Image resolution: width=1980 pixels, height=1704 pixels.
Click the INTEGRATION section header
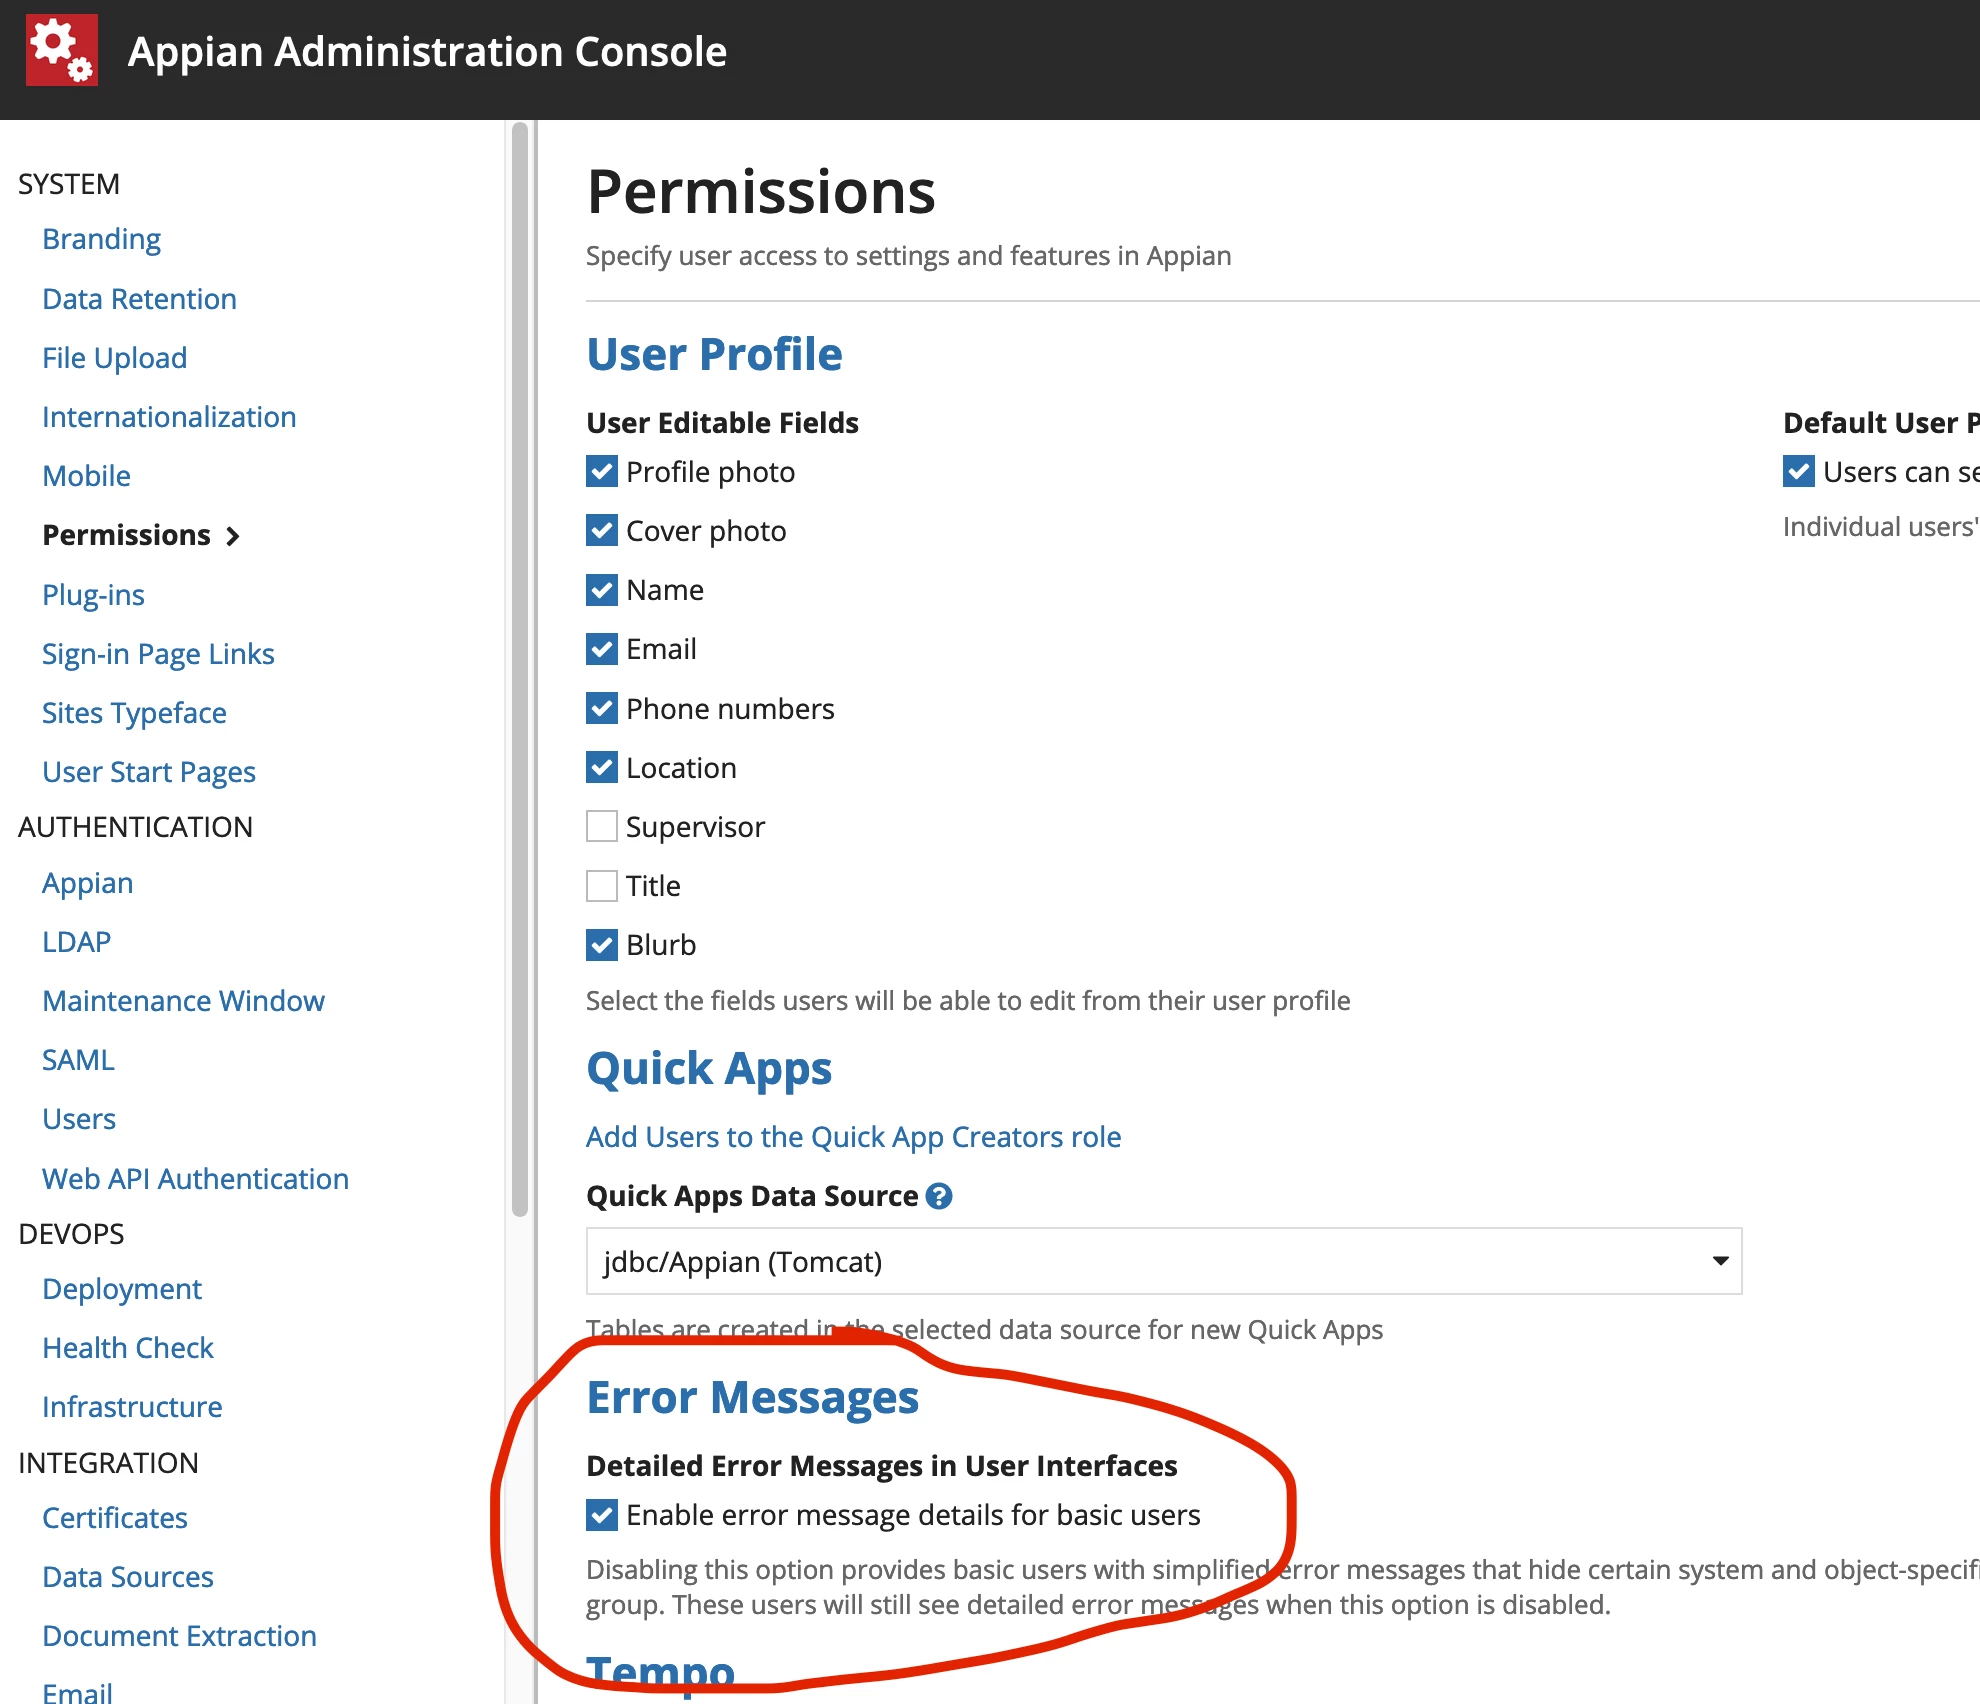[x=109, y=1463]
